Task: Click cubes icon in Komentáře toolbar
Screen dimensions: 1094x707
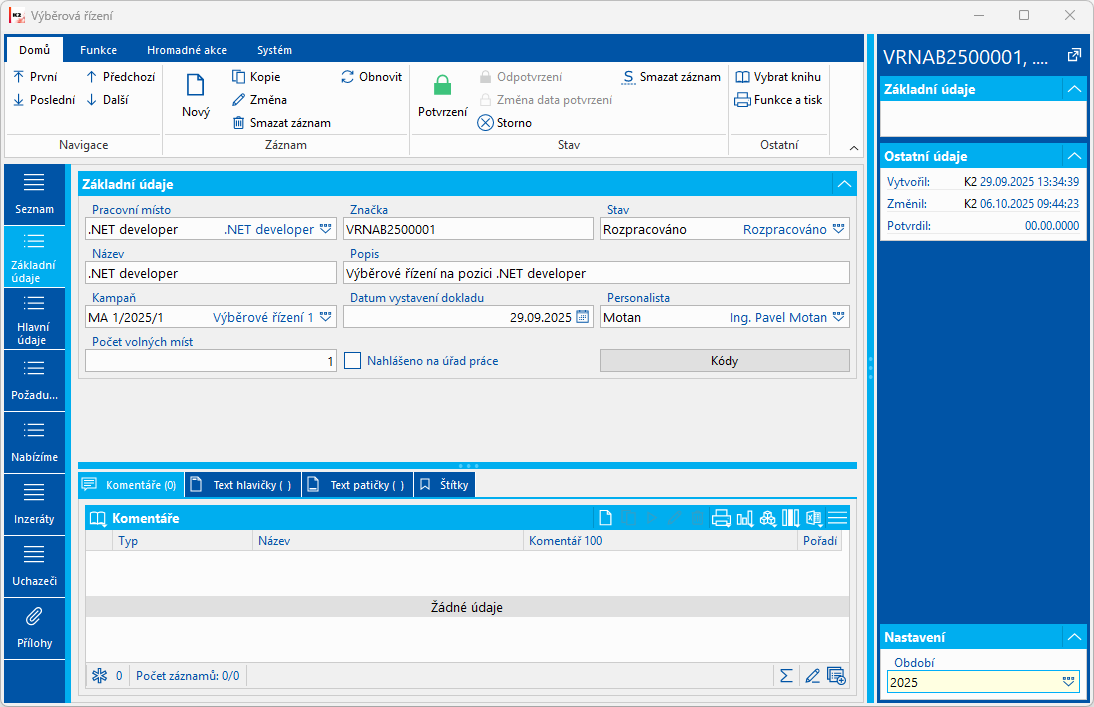Action: (767, 519)
